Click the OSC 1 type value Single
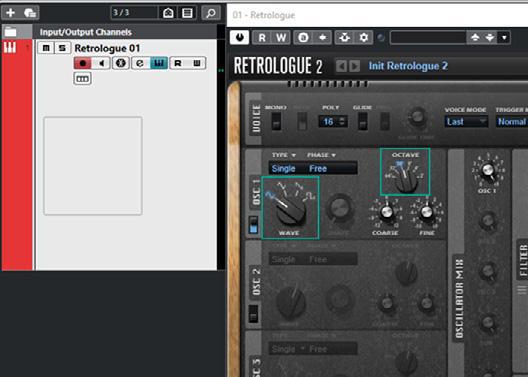 pos(284,168)
